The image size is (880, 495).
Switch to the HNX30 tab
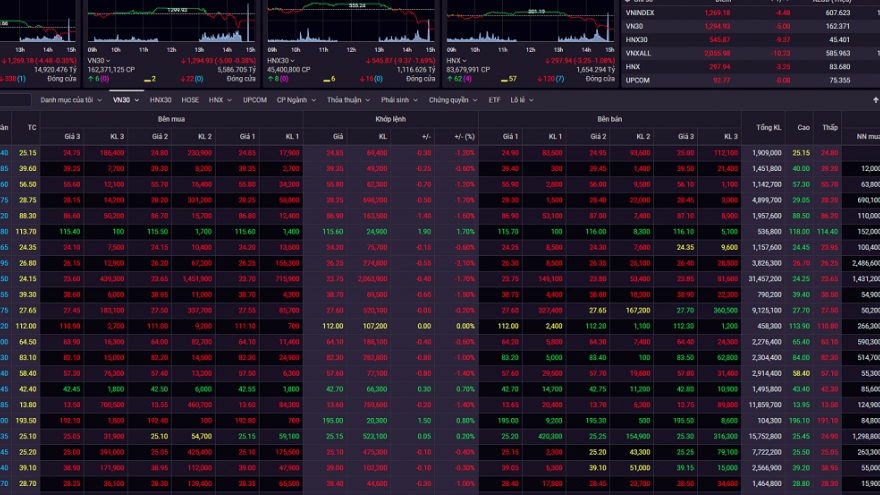(161, 100)
